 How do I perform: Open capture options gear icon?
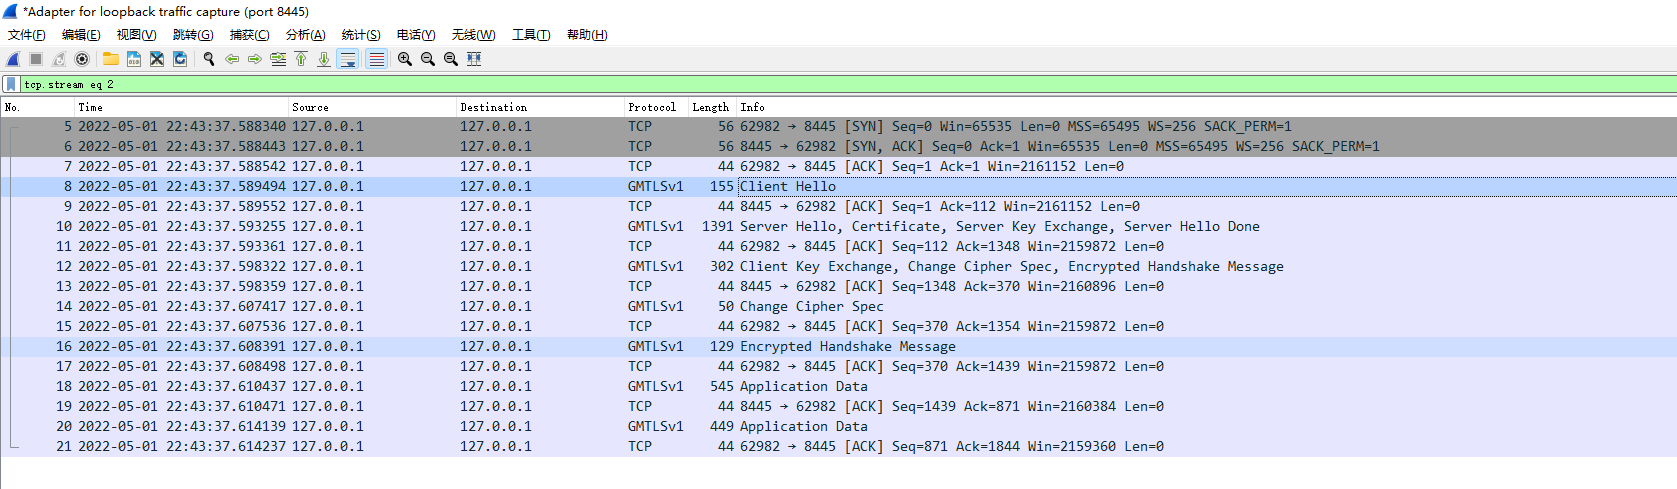tap(82, 59)
